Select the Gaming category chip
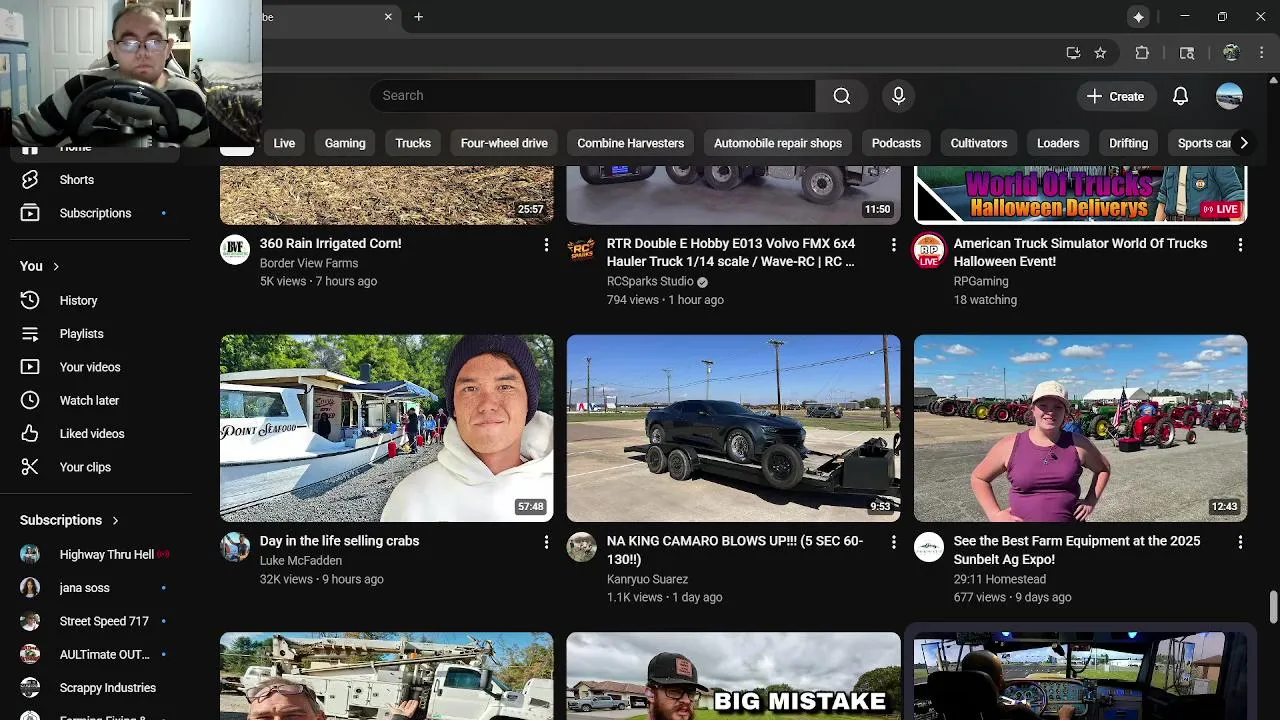 [345, 143]
